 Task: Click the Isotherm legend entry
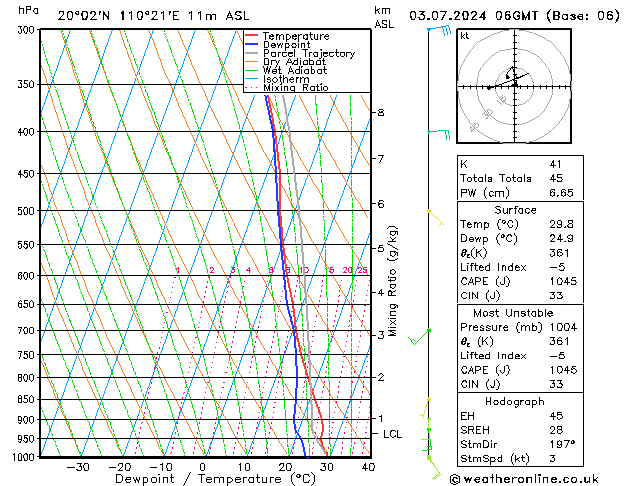277,79
